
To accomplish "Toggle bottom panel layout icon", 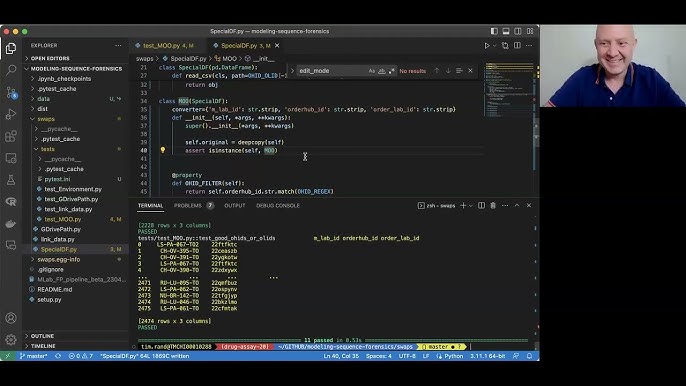I will tap(506, 31).
